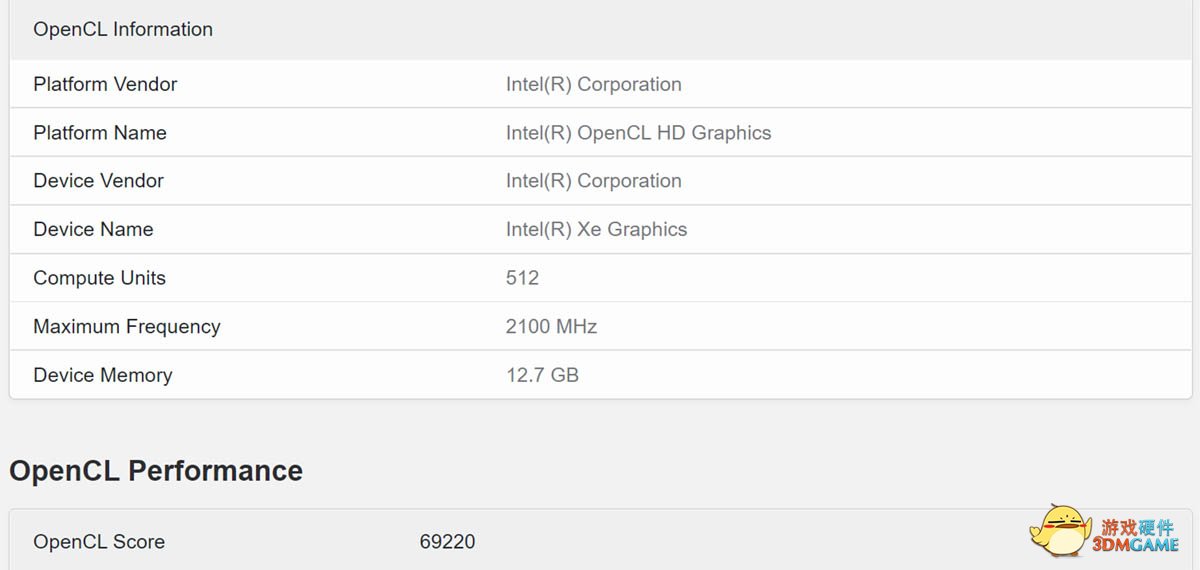This screenshot has width=1200, height=570.
Task: Select the 69220 OpenCL score value
Action: coord(447,541)
